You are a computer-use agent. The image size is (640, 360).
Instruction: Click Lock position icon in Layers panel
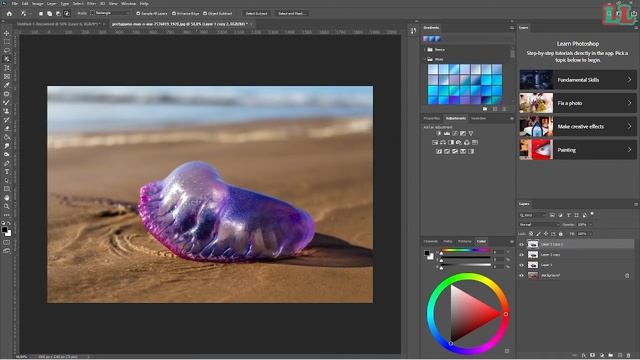pyautogui.click(x=546, y=234)
